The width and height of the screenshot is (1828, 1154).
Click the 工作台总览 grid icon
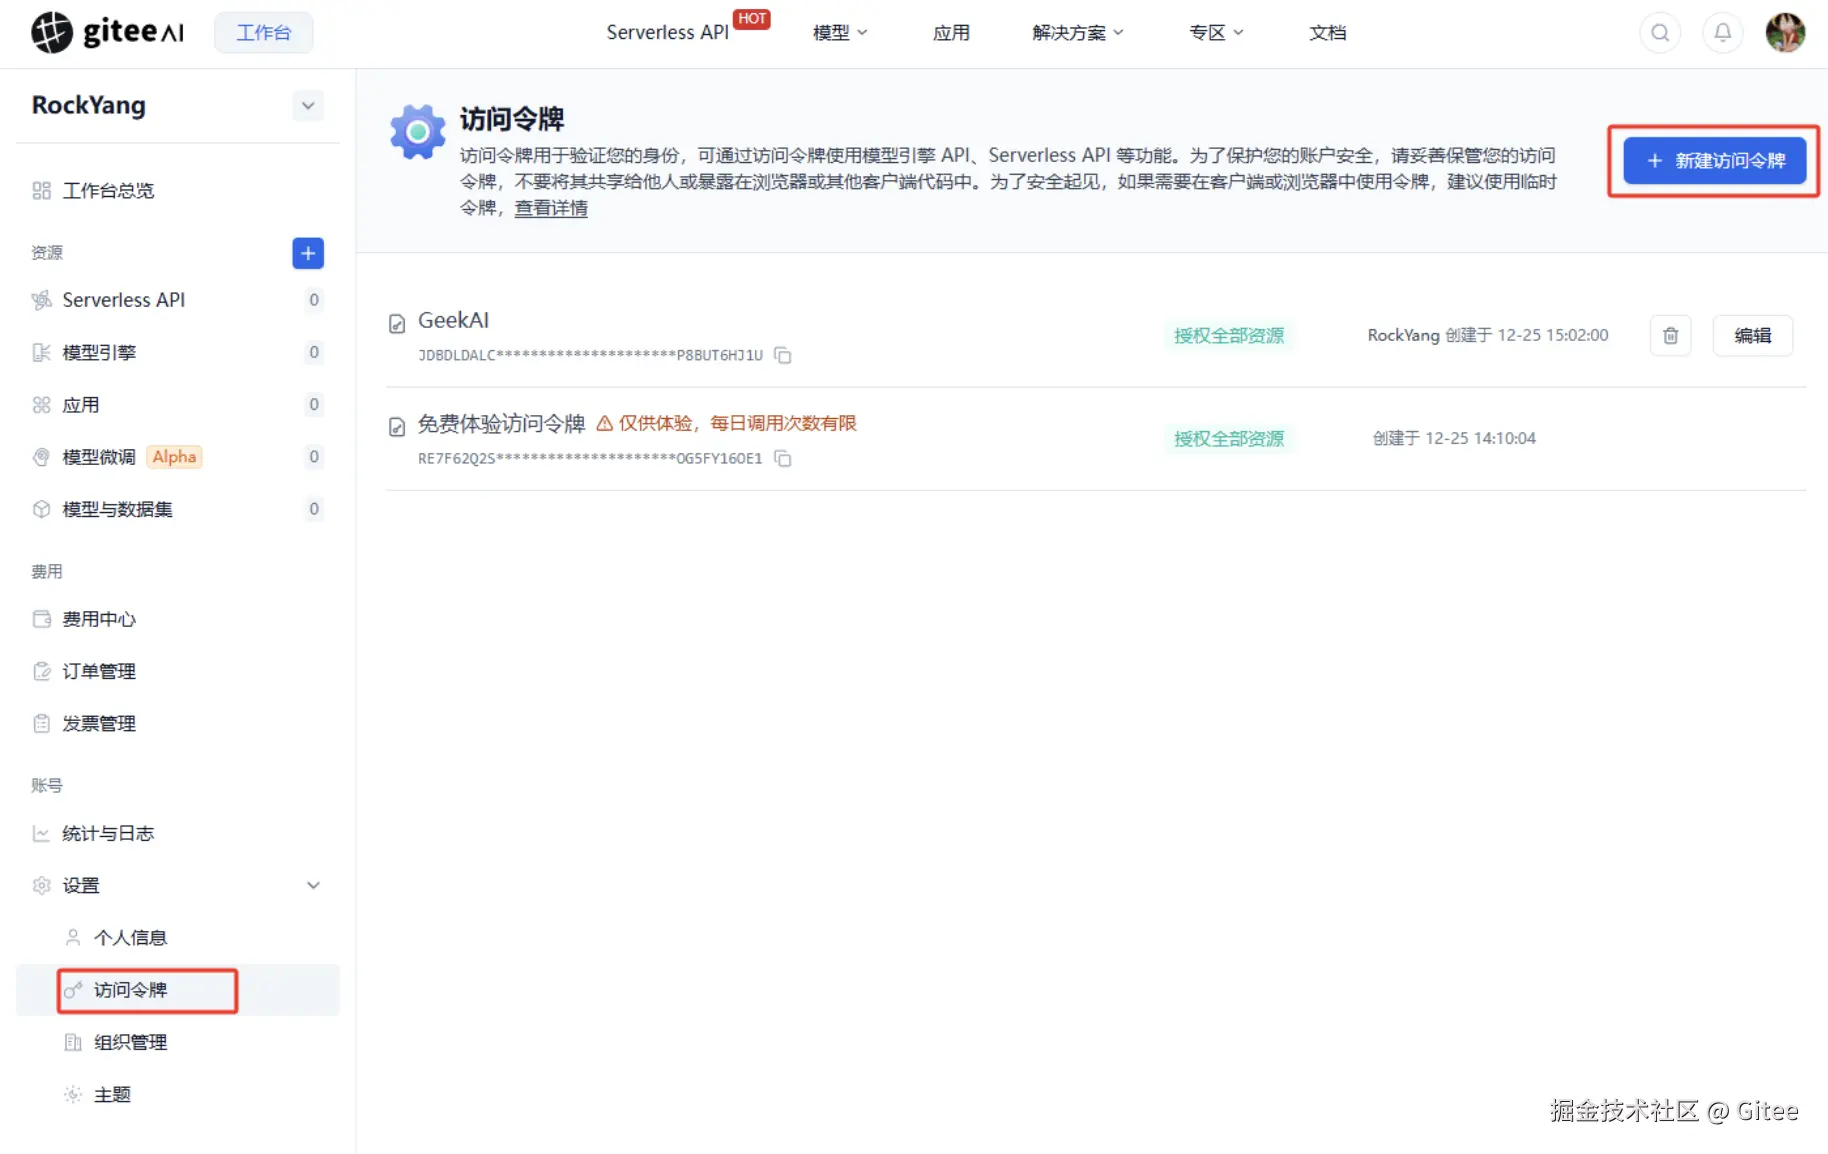point(41,190)
